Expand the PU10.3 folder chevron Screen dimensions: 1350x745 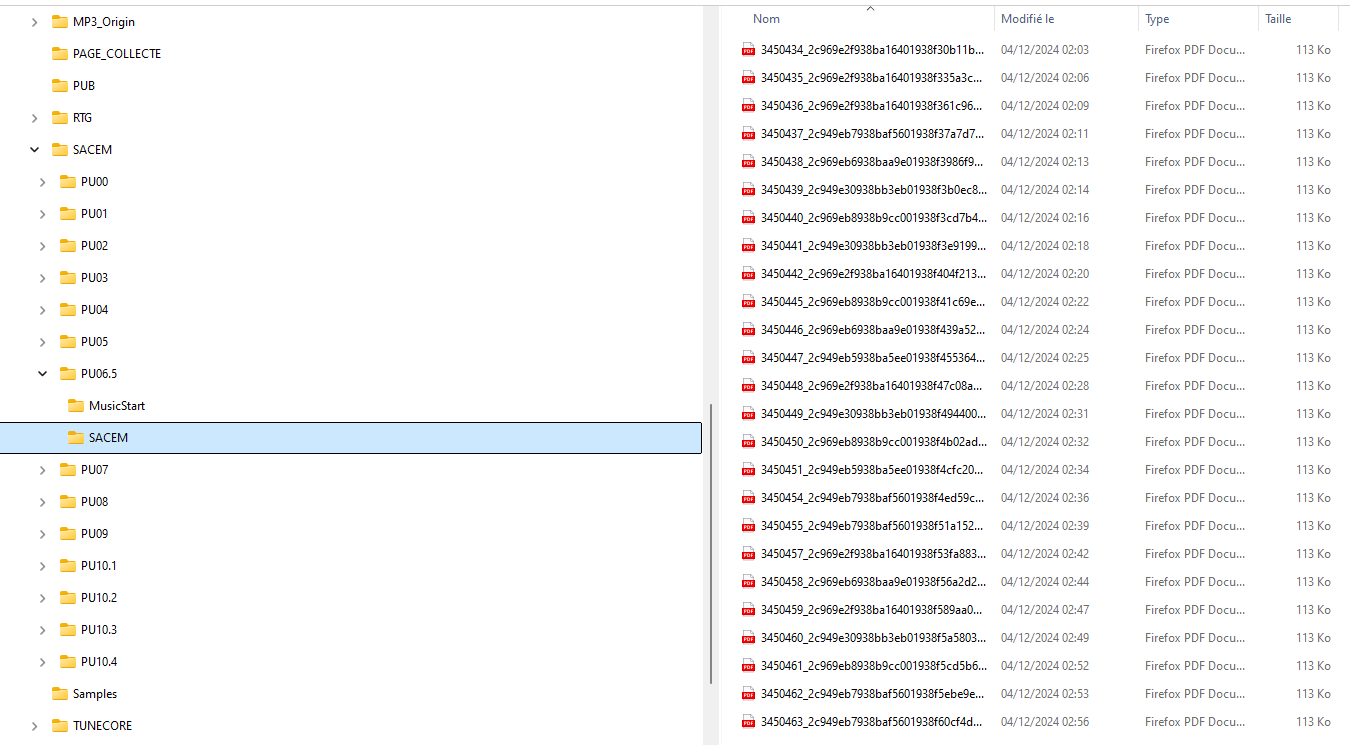[42, 630]
